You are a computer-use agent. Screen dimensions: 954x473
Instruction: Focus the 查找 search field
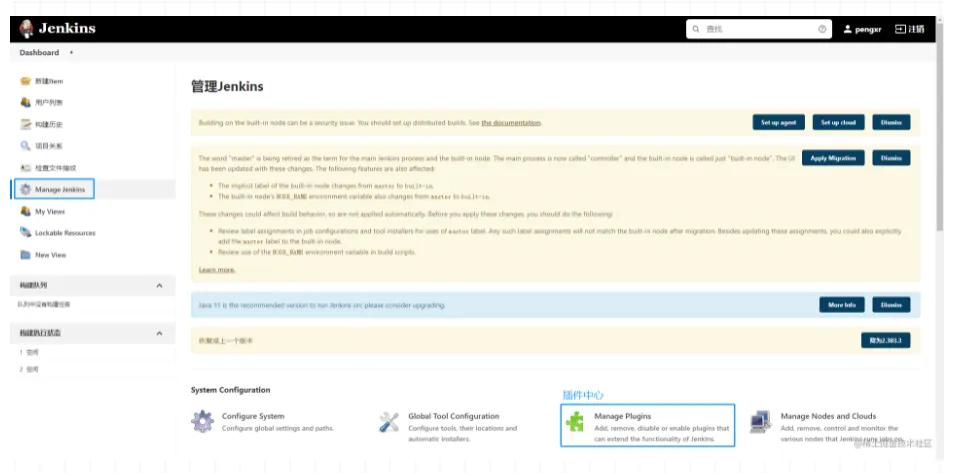[x=760, y=29]
